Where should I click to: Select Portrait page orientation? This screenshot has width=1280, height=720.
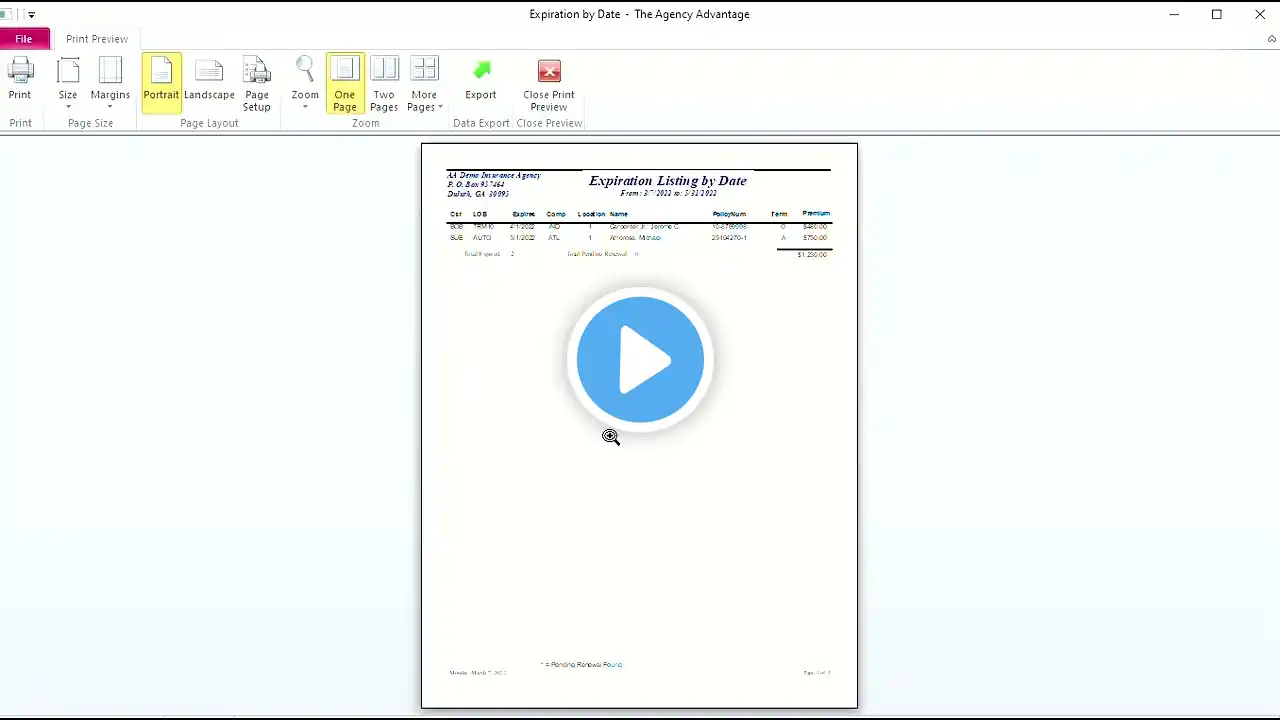point(161,82)
